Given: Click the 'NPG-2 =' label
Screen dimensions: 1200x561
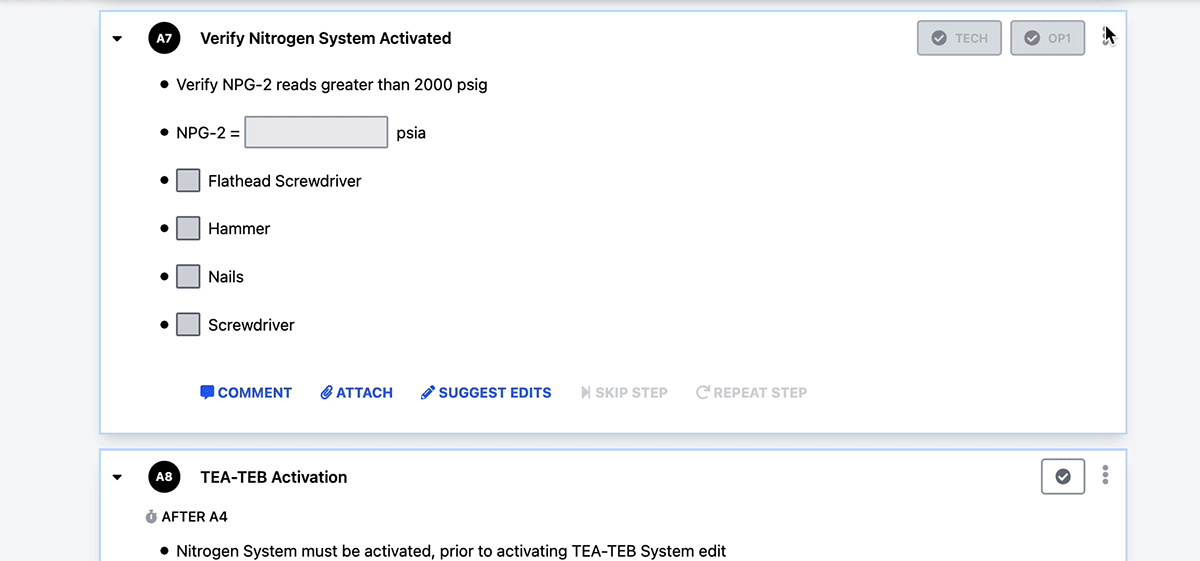Looking at the screenshot, I should pyautogui.click(x=208, y=133).
